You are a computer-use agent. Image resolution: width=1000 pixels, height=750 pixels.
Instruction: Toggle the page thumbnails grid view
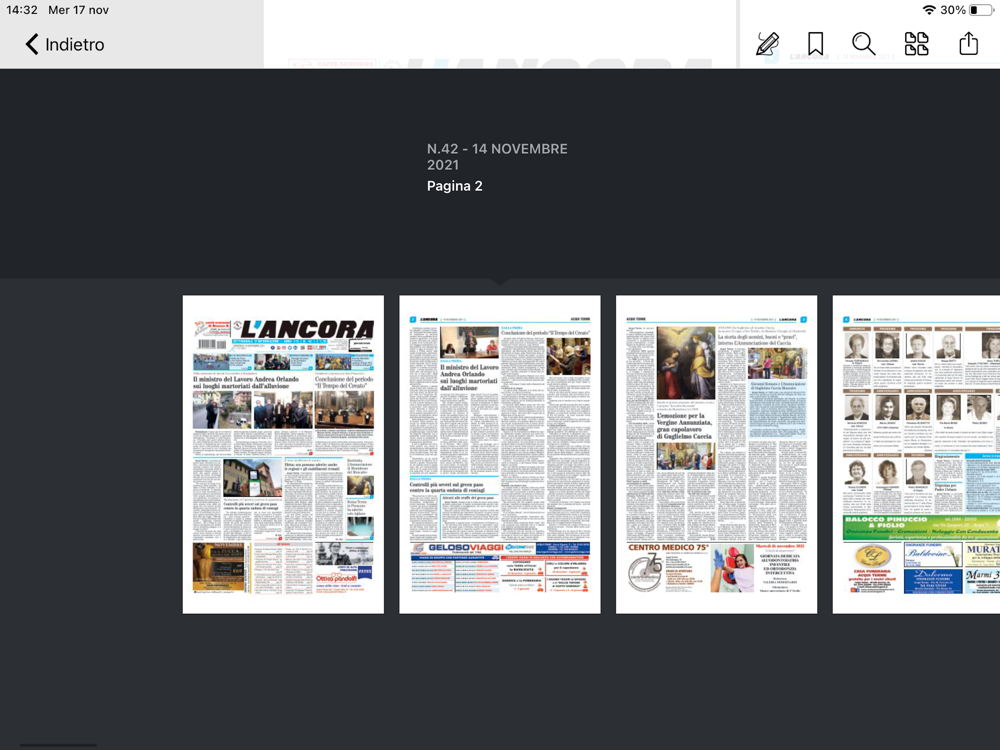point(916,44)
